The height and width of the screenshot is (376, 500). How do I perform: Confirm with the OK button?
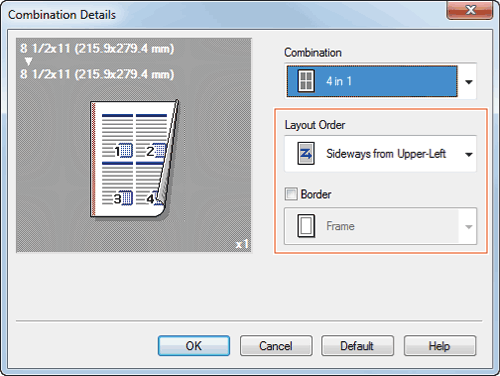194,346
